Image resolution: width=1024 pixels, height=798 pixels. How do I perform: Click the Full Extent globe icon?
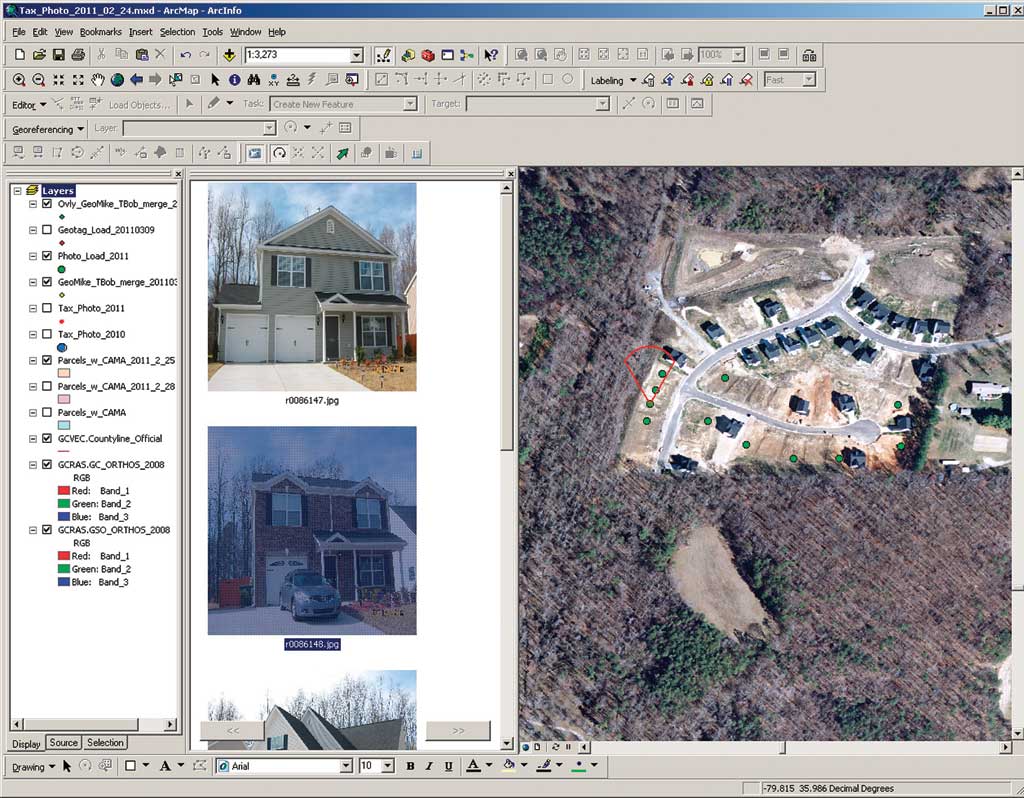[x=118, y=80]
